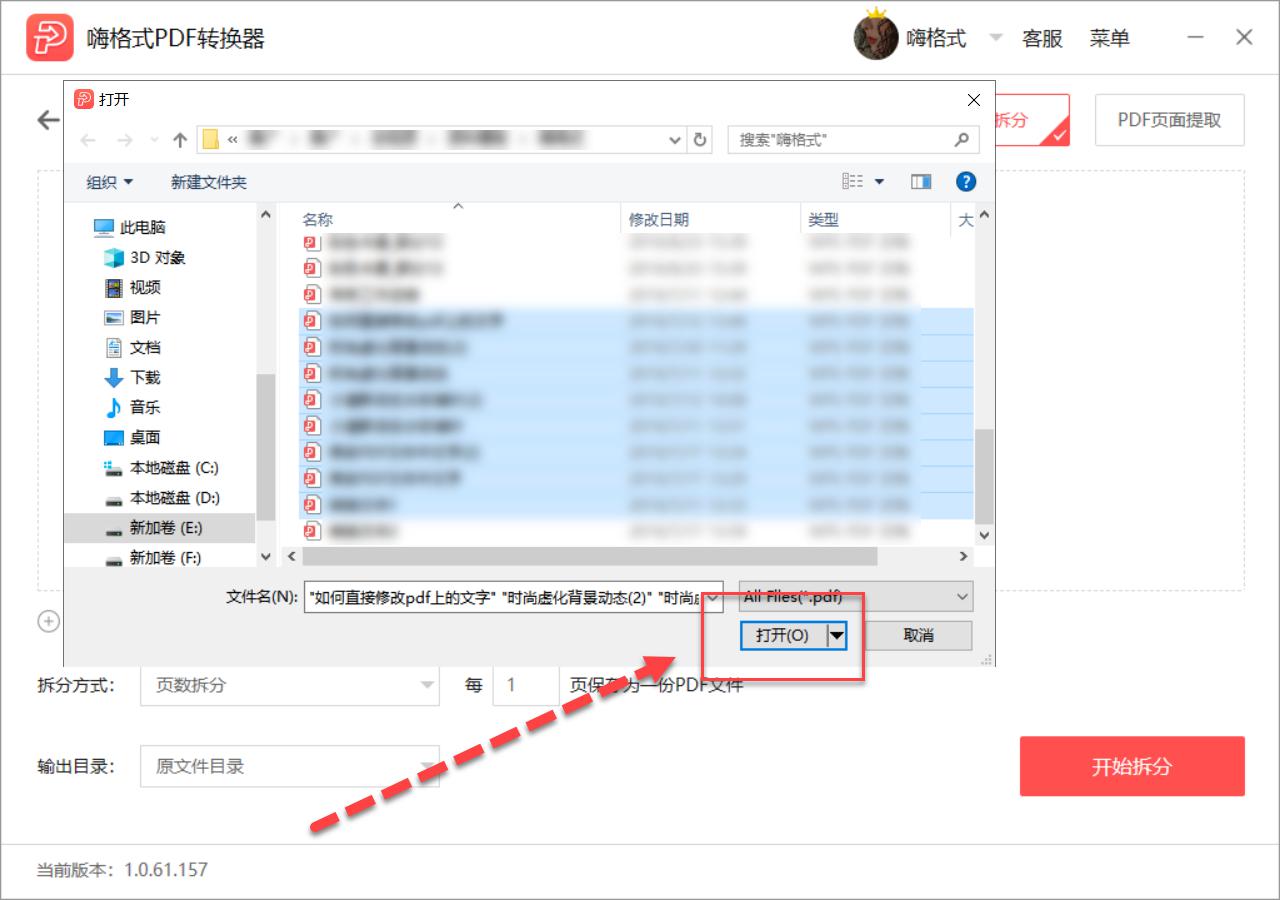Toggle the preview pane icon
Screen dimensions: 1280x900
coord(921,181)
